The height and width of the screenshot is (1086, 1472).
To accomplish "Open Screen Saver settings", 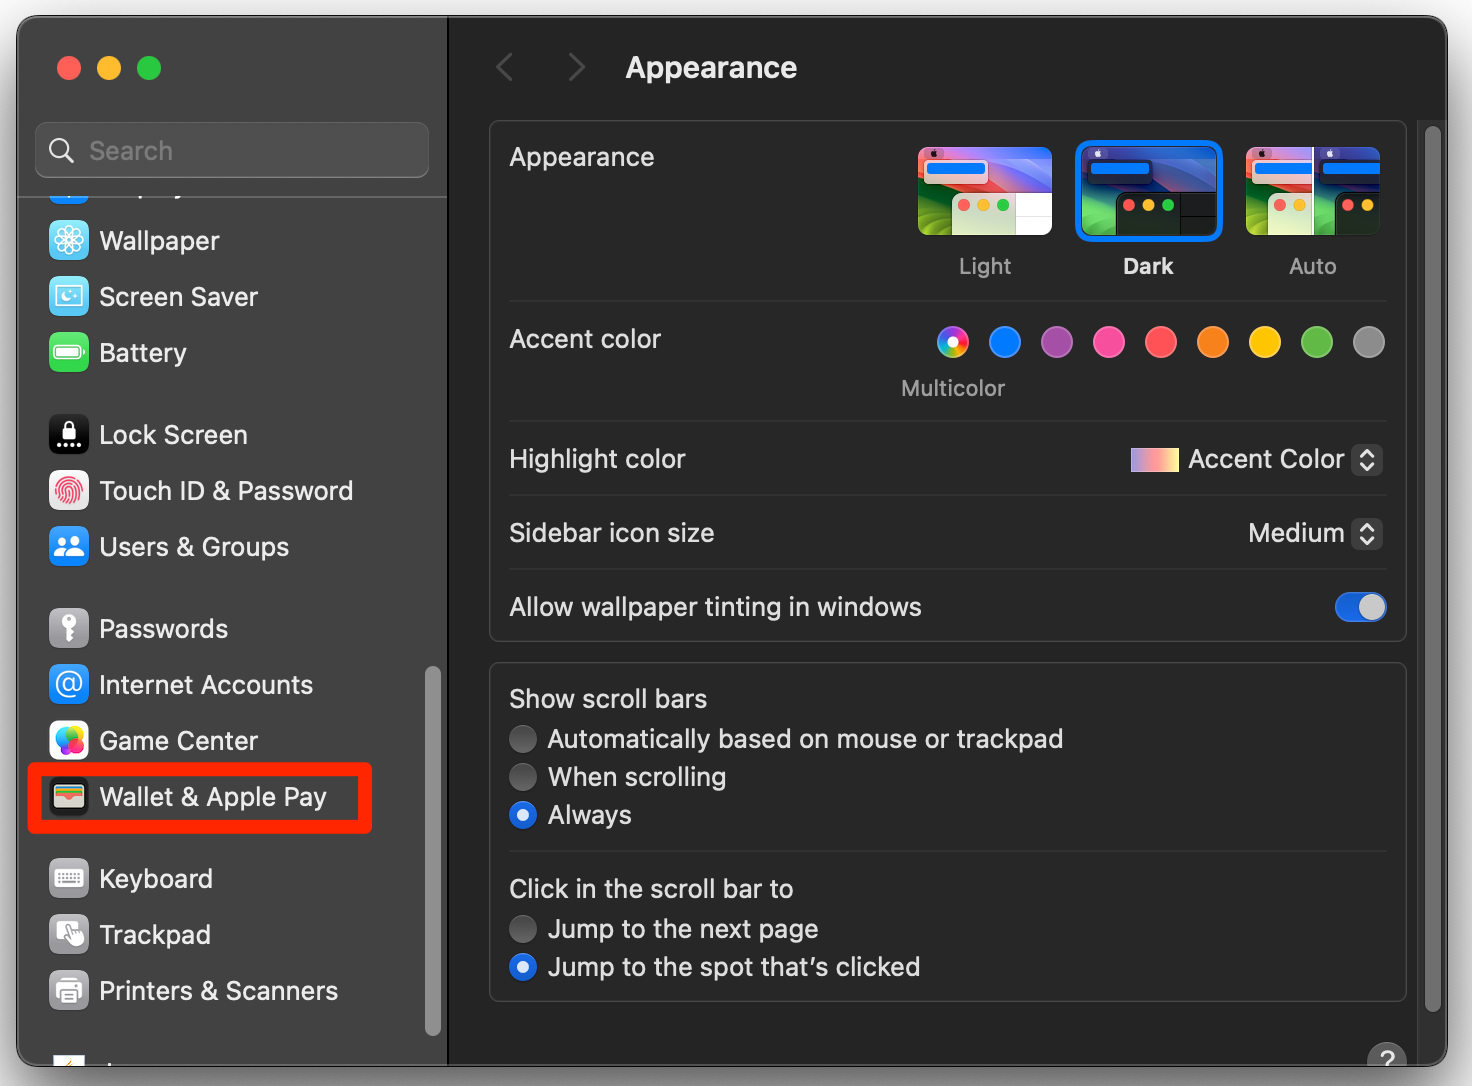I will 178,296.
